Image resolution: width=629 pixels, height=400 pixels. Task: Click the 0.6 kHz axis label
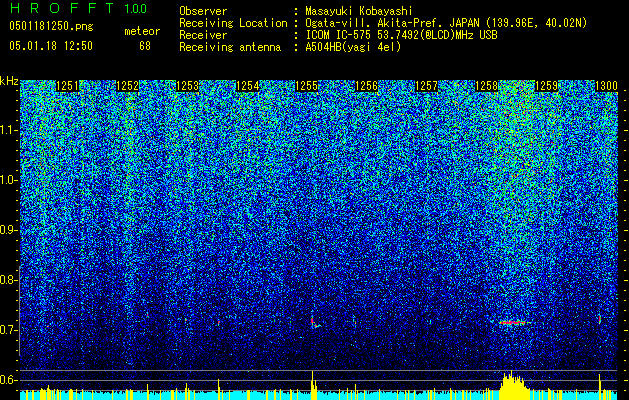pyautogui.click(x=9, y=380)
